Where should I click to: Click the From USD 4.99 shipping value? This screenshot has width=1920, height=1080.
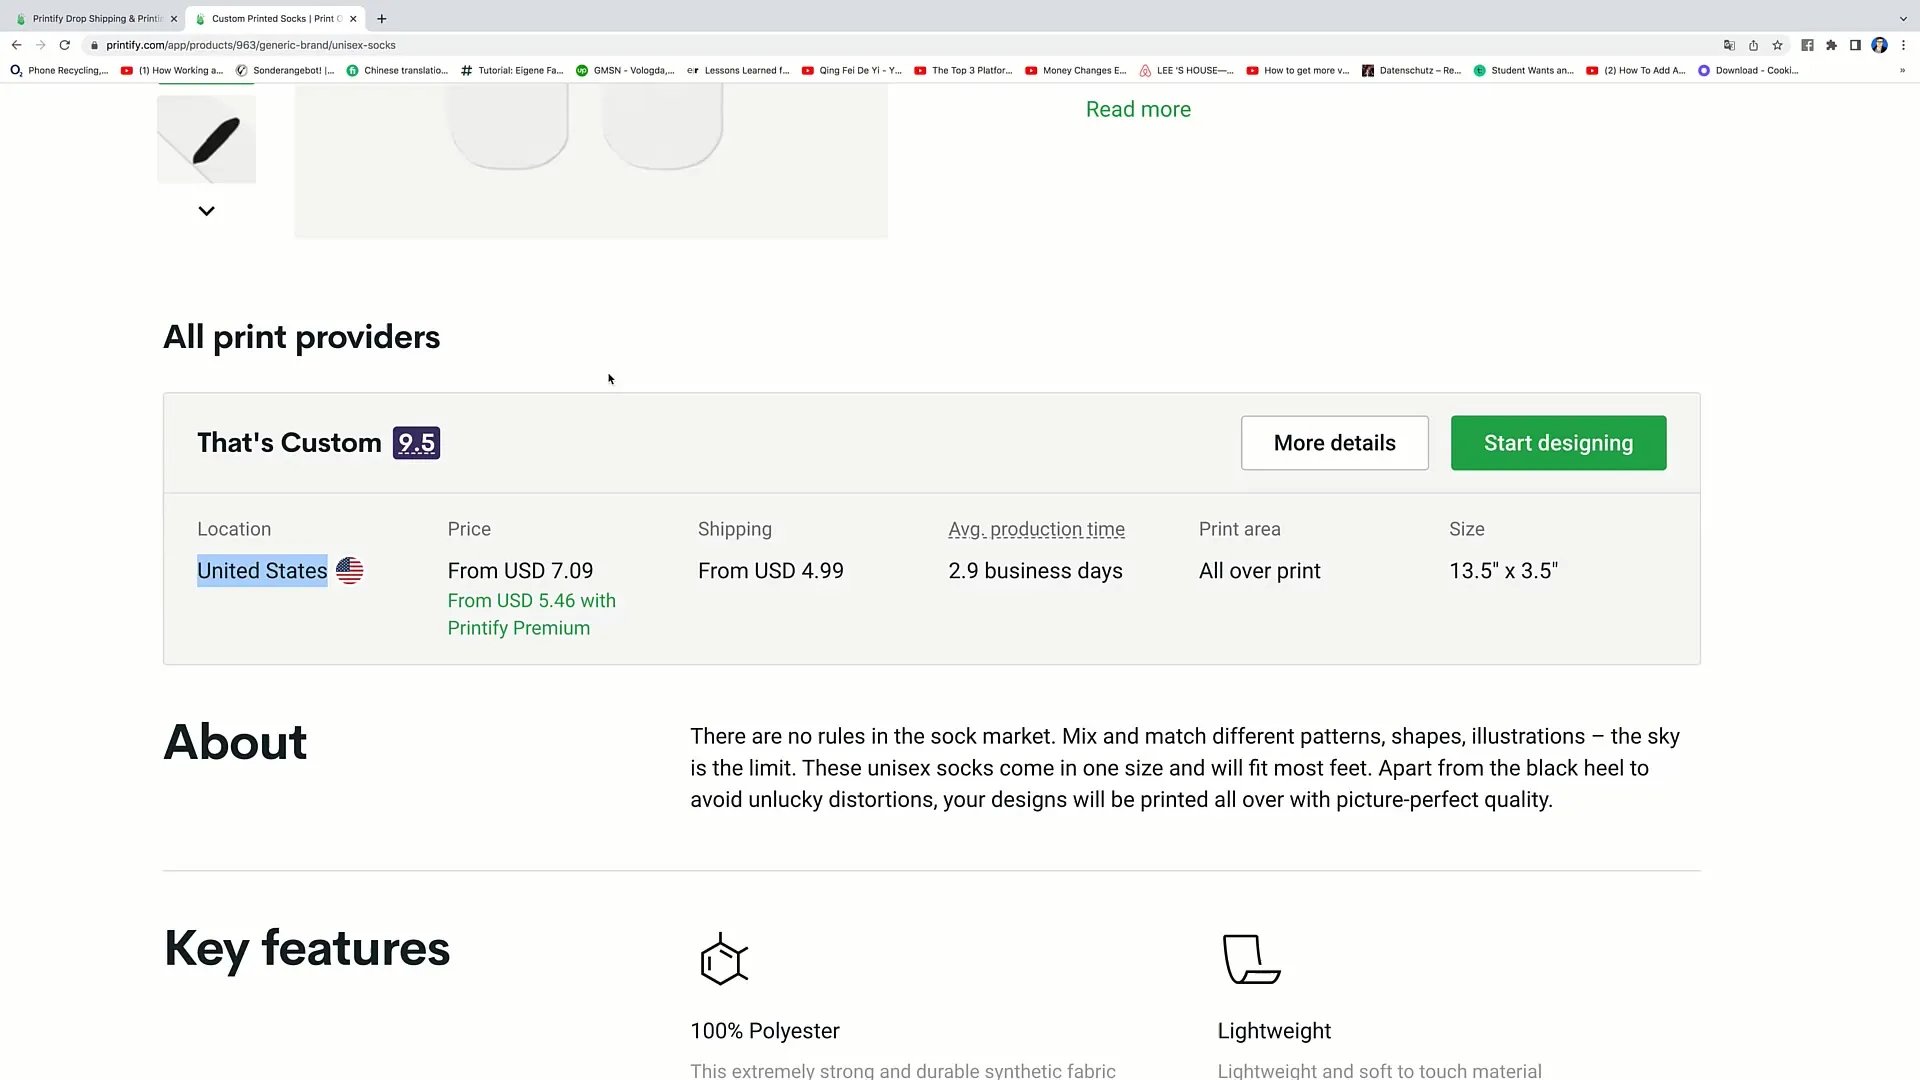click(771, 571)
